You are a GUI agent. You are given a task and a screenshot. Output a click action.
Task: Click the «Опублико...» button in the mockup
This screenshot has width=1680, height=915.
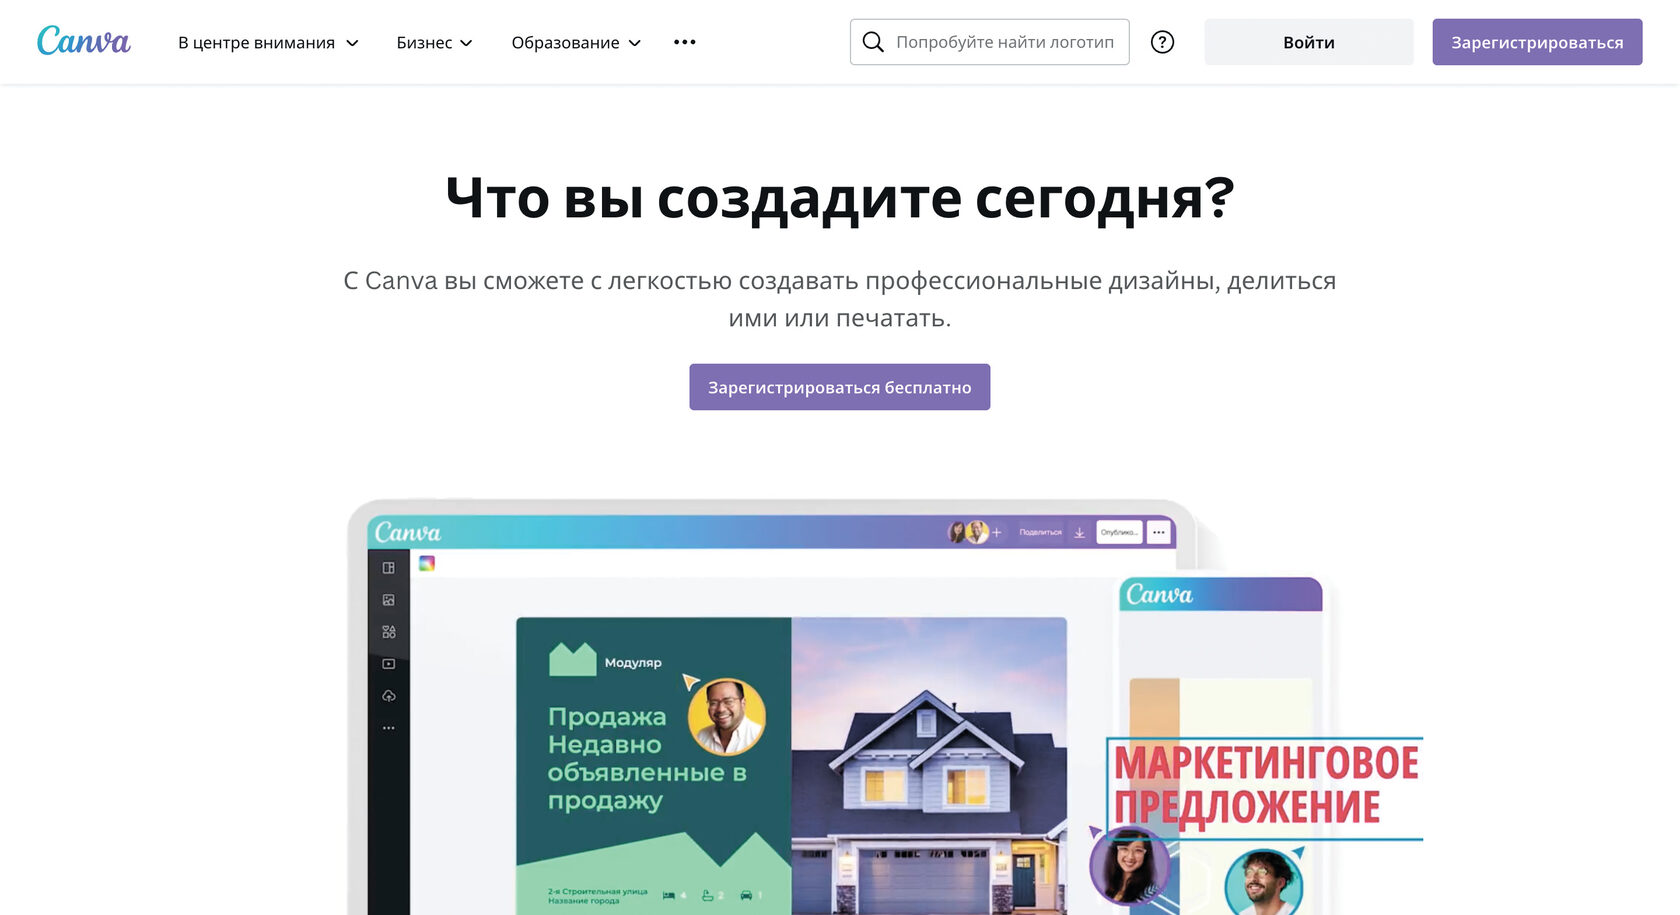1119,533
